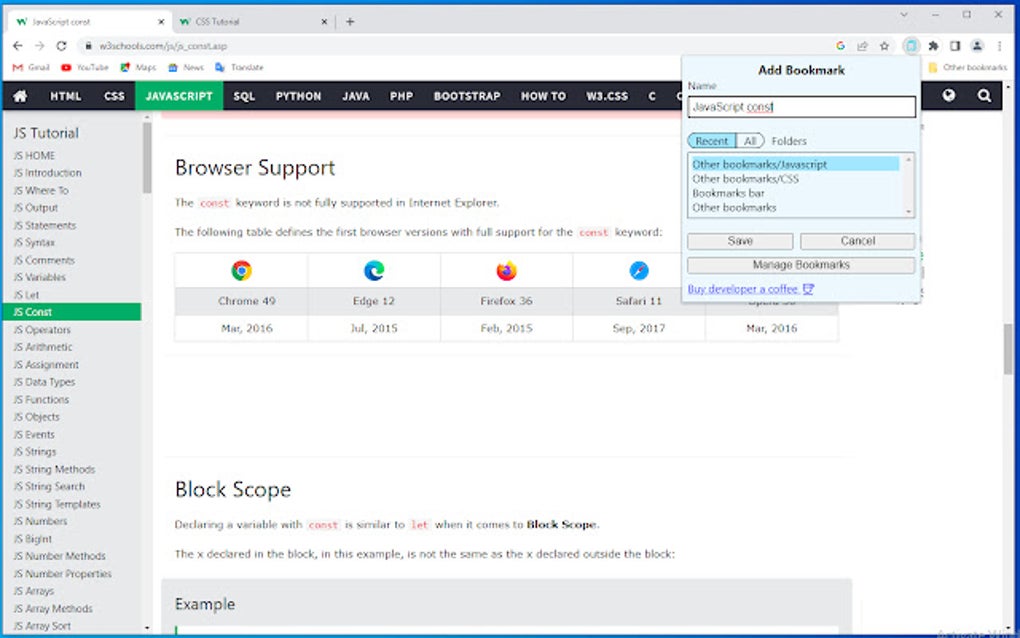Click the Name input field in Add Bookmark

click(800, 106)
